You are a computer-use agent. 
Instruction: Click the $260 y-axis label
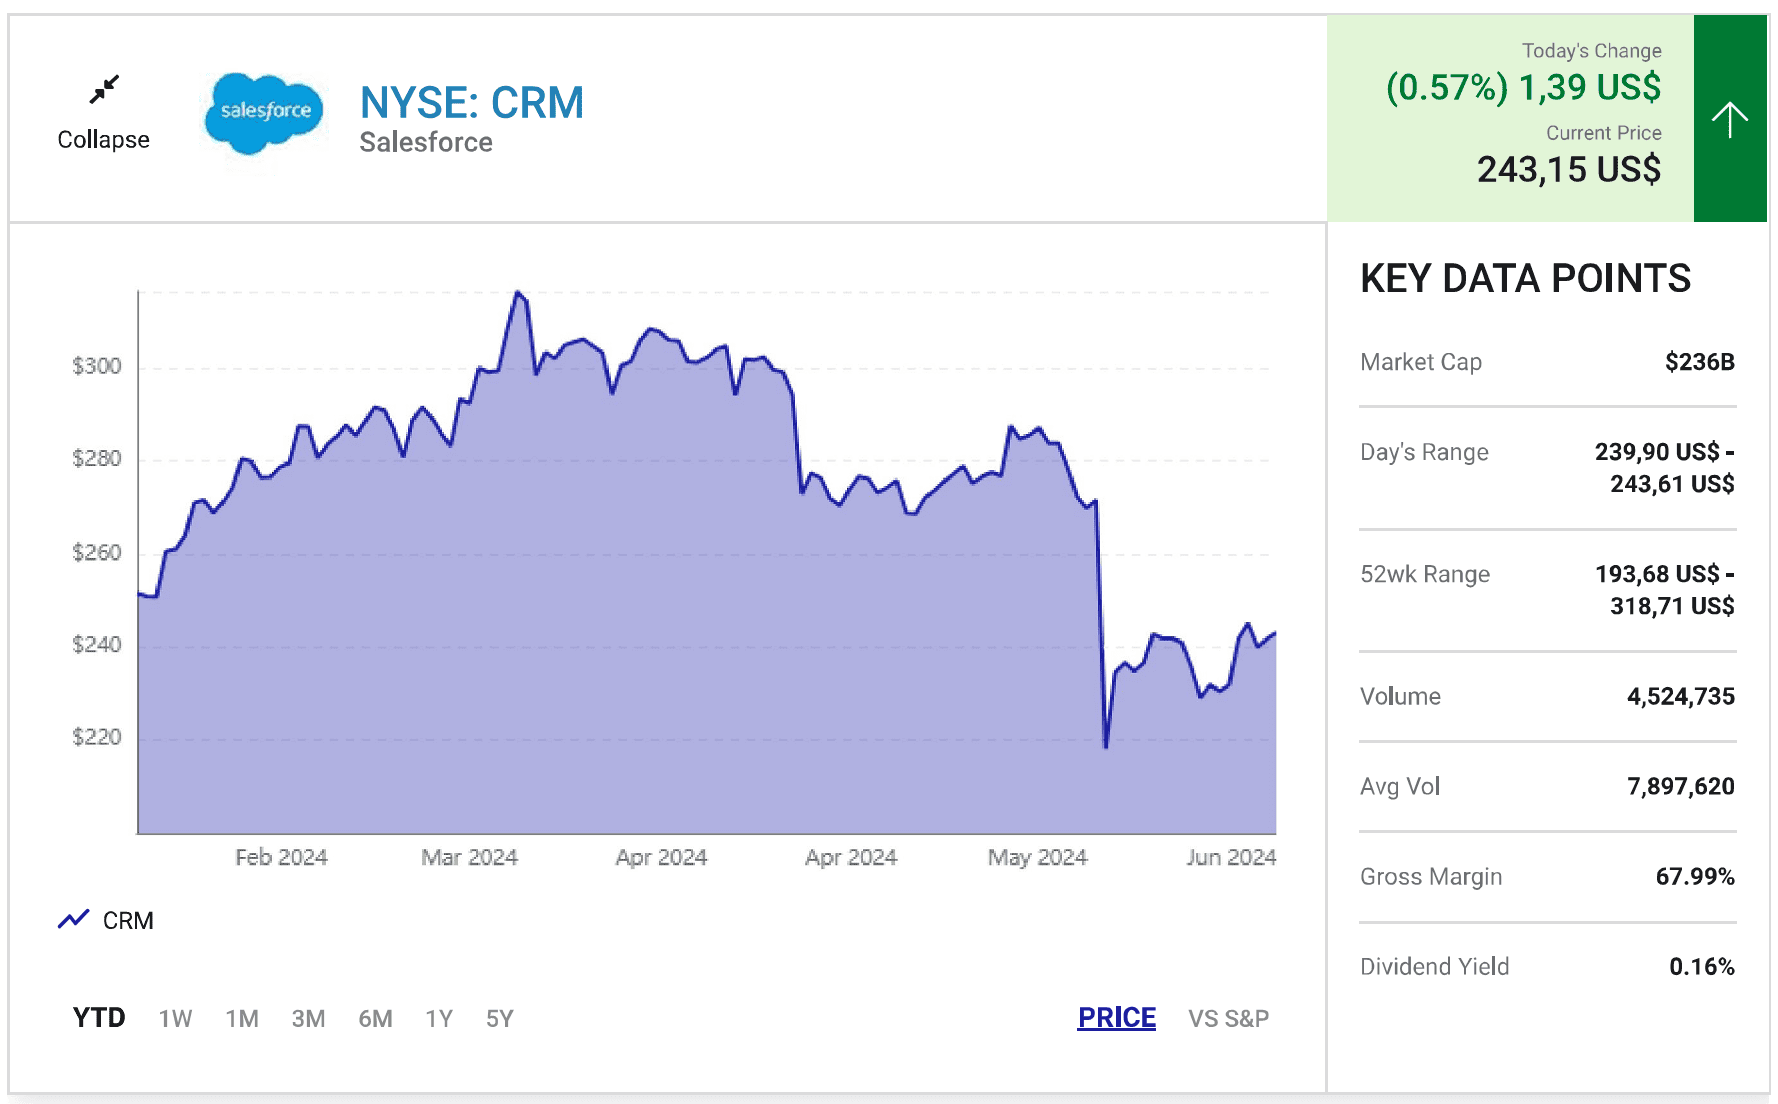[96, 553]
